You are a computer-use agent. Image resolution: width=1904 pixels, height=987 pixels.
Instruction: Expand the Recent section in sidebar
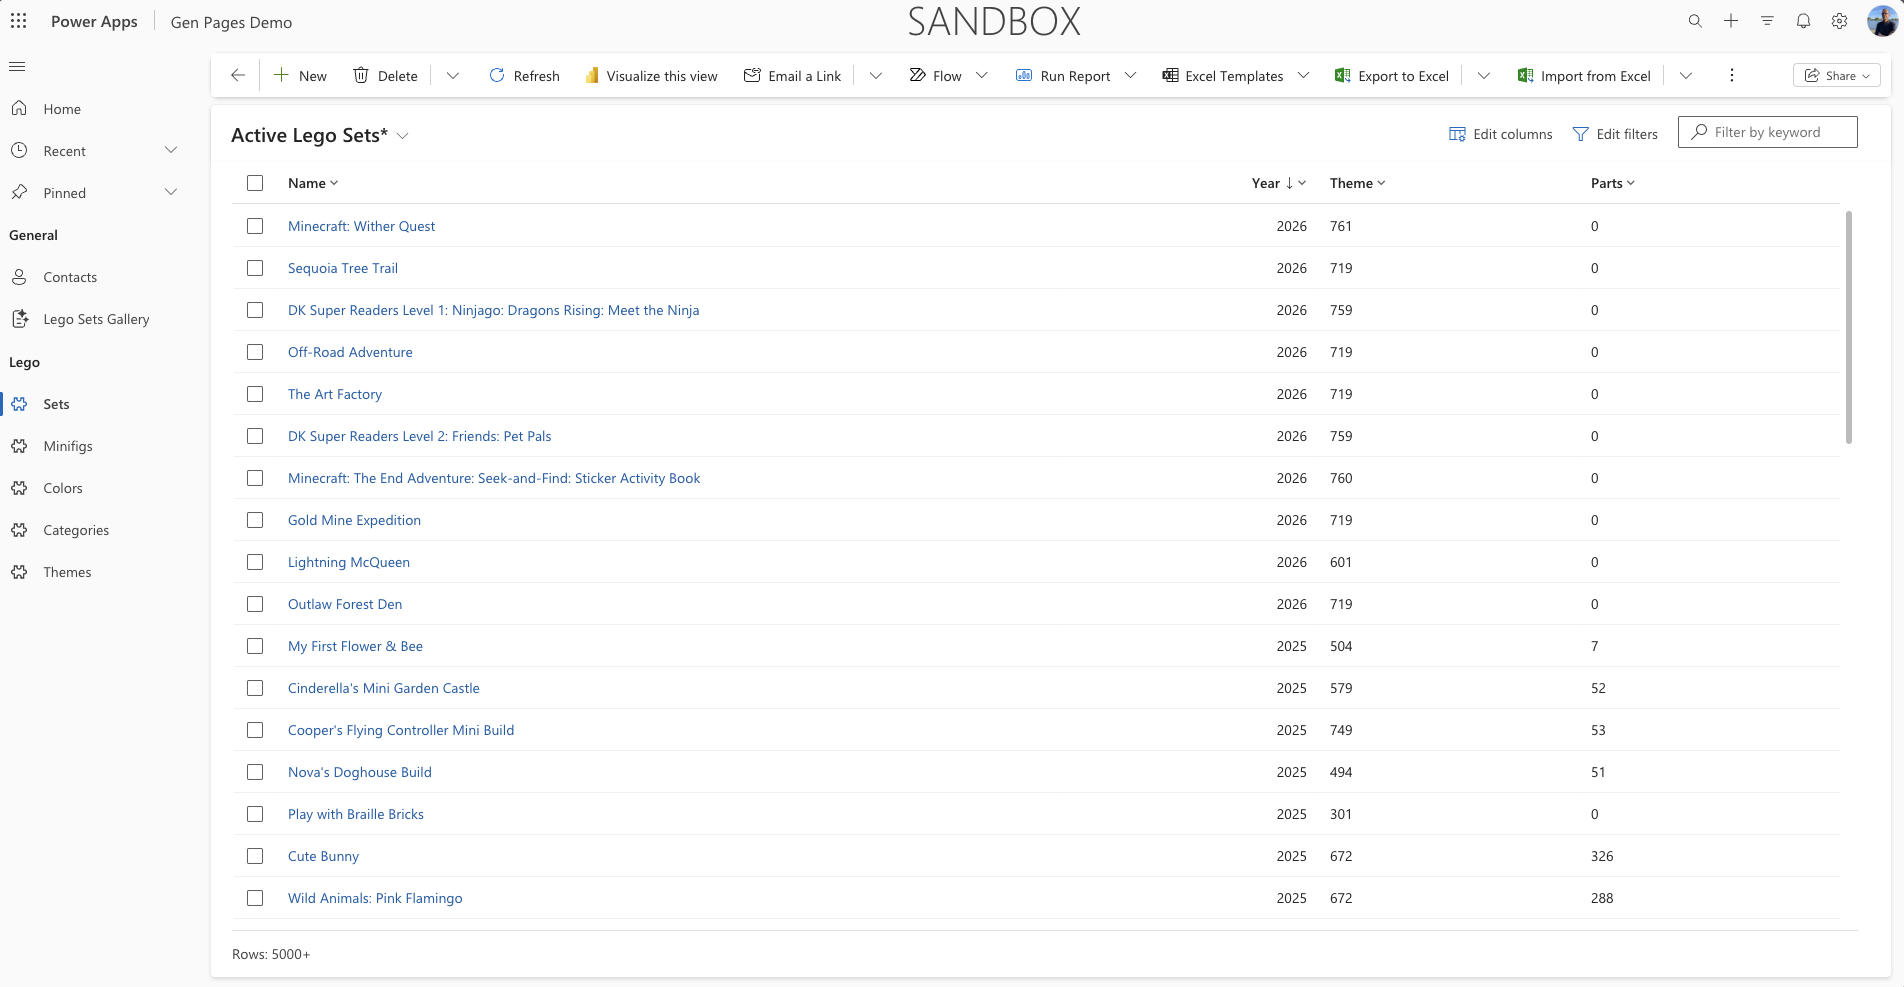point(171,151)
